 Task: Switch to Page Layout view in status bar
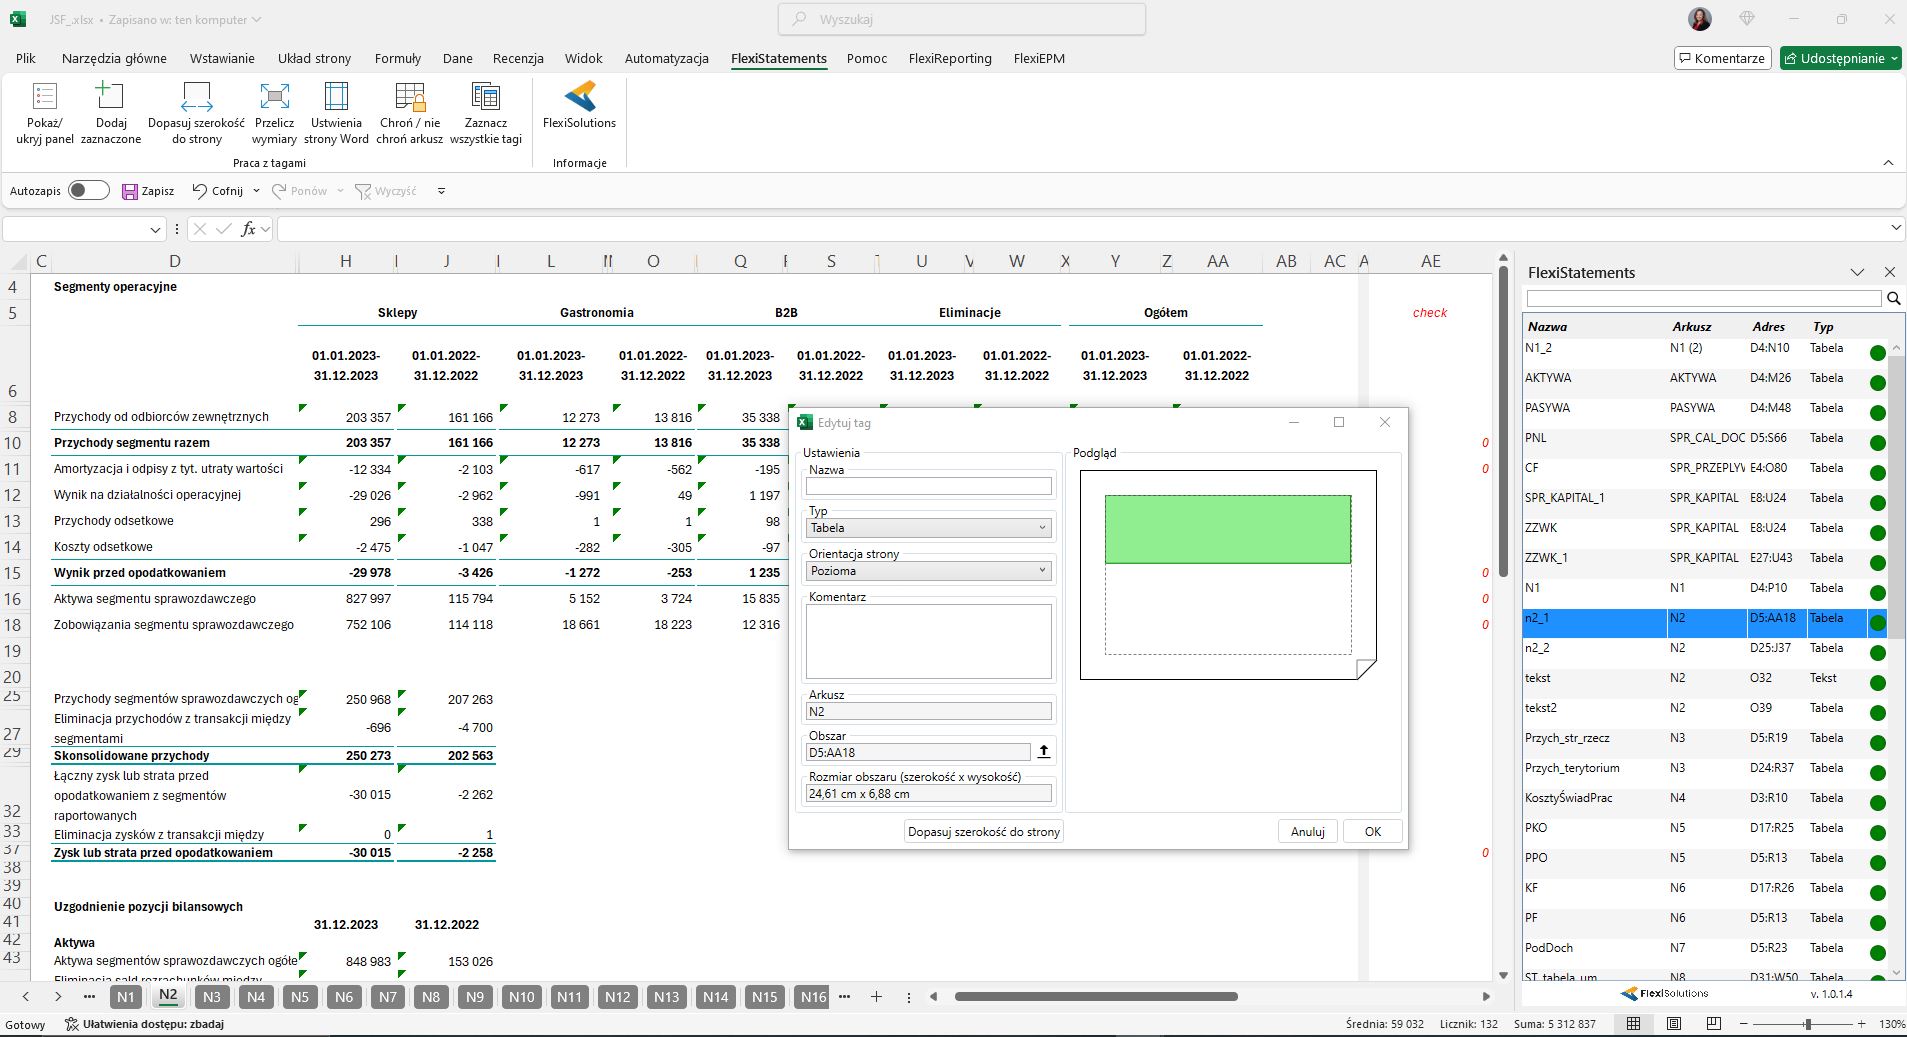point(1674,1024)
